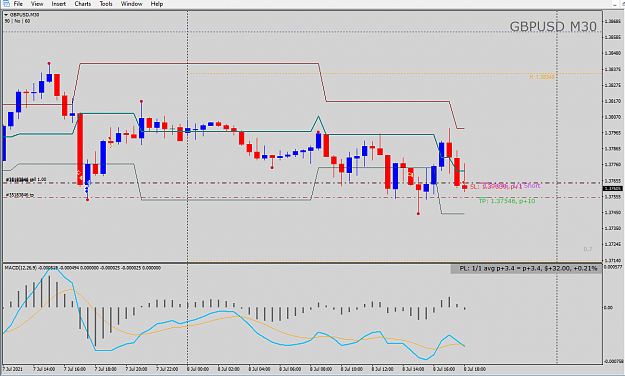Click the '7 Jul 18:00' time axis label
This screenshot has width=625, height=376.
[105, 369]
